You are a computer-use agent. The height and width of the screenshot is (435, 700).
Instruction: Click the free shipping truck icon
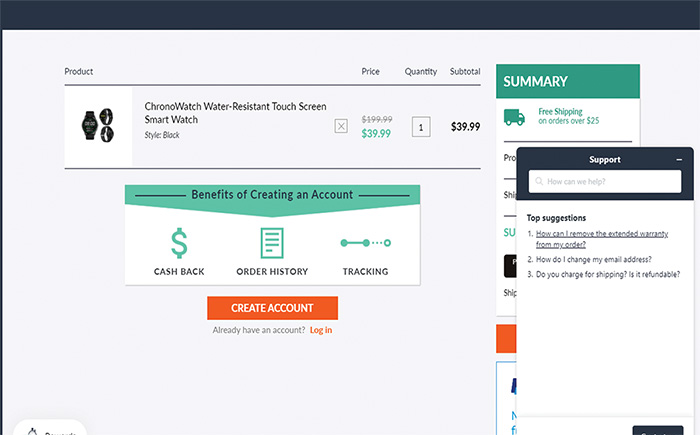(514, 117)
